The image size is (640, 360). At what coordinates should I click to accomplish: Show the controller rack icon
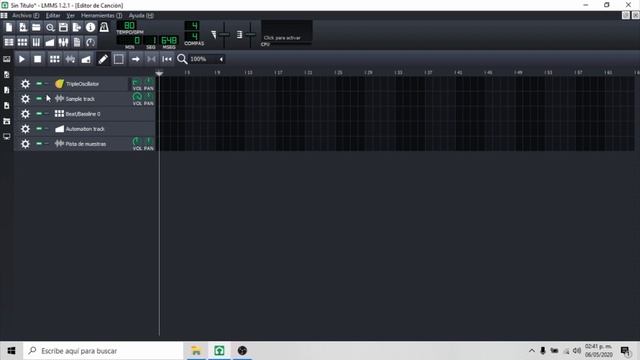pos(90,42)
